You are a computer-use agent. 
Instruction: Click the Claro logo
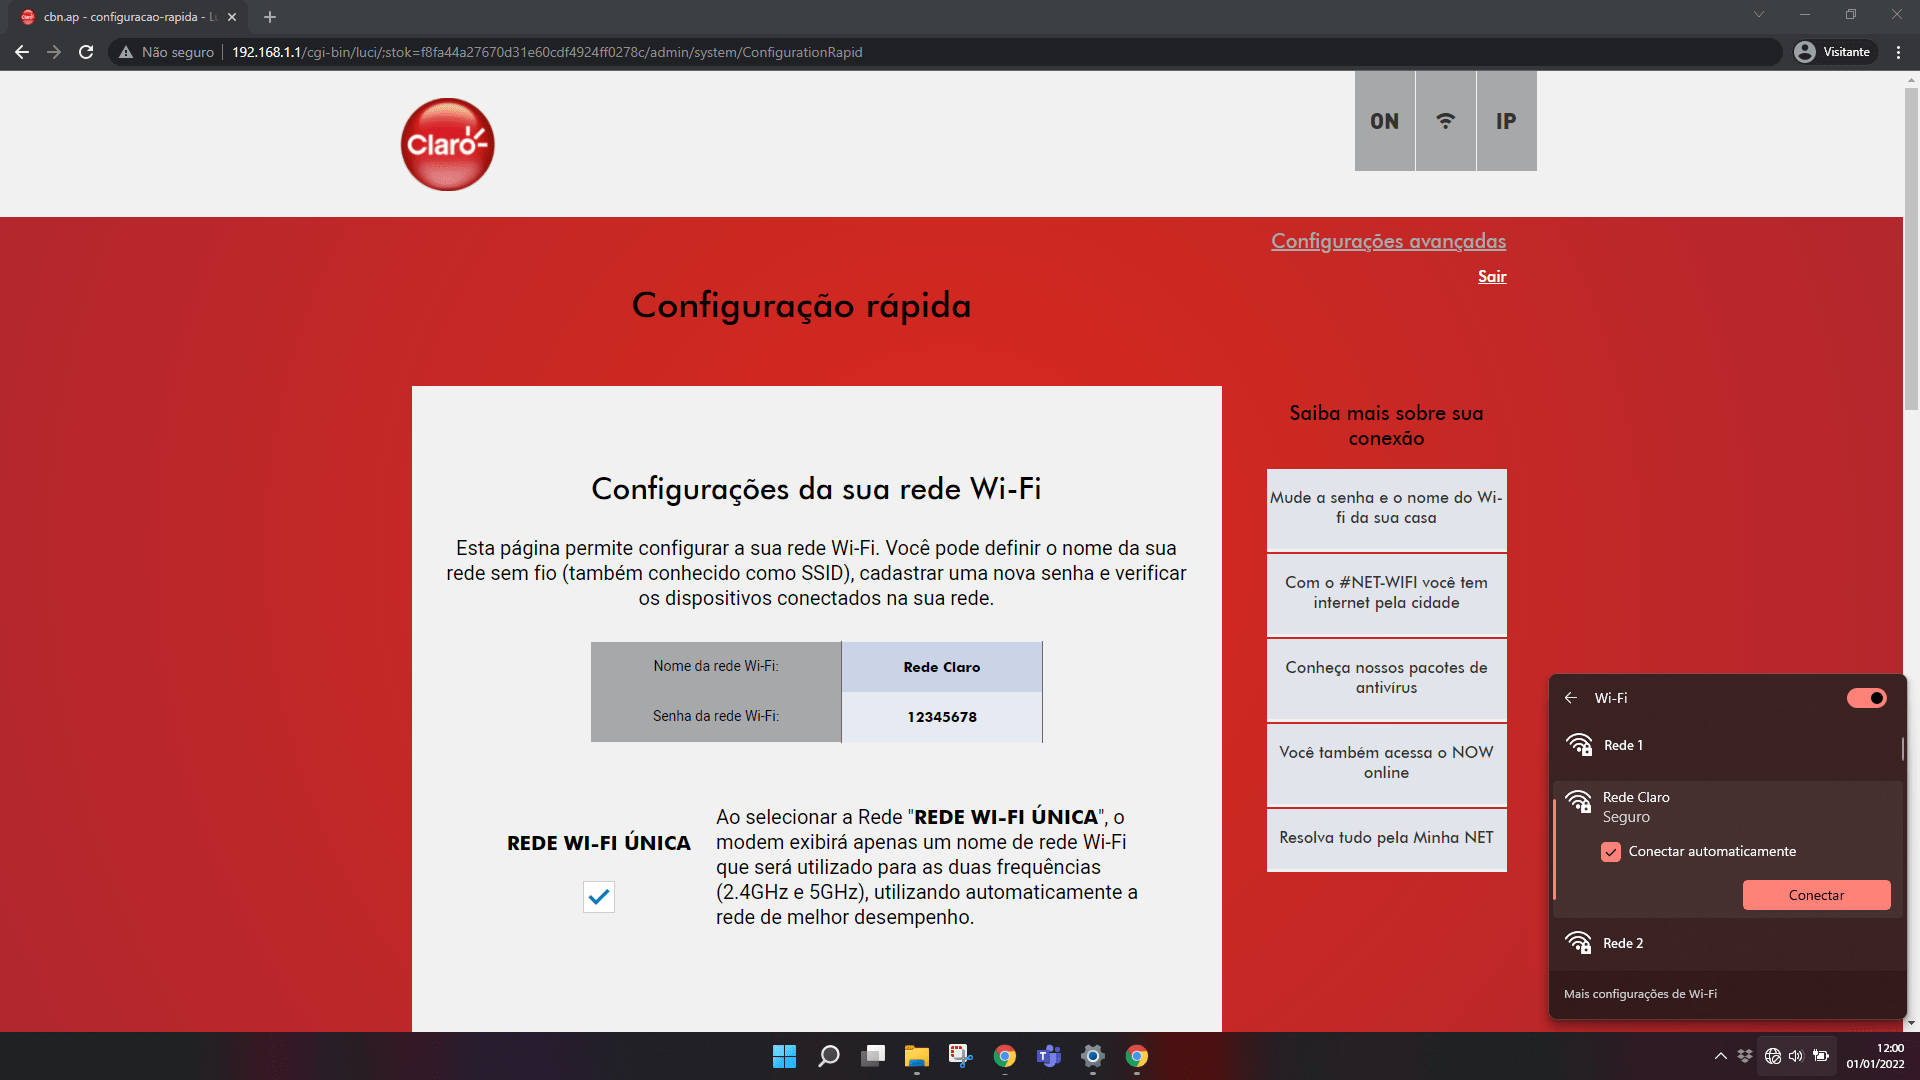(x=447, y=144)
